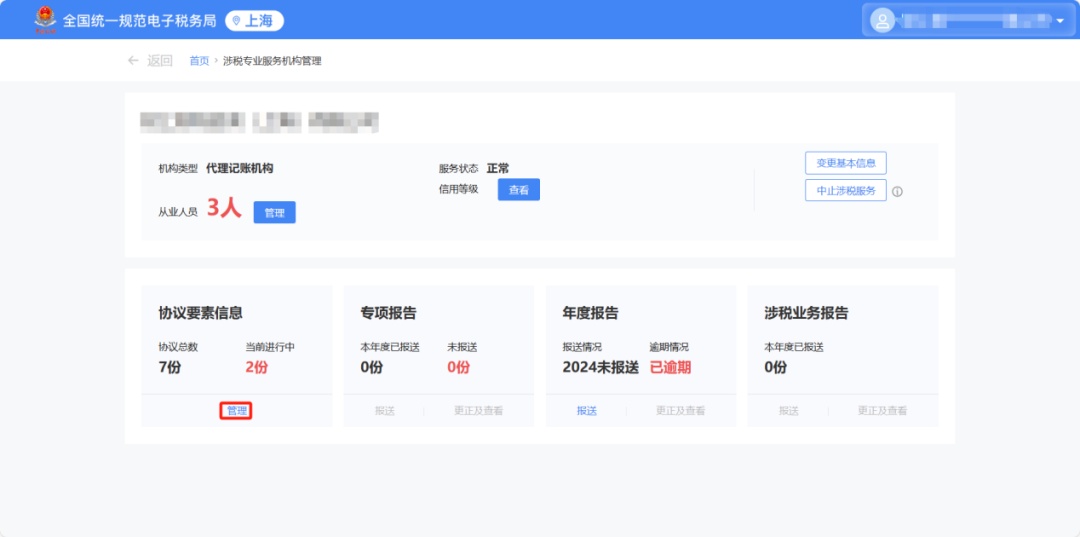Go to 首页 in the breadcrumb
Viewport: 1080px width, 537px height.
point(199,61)
